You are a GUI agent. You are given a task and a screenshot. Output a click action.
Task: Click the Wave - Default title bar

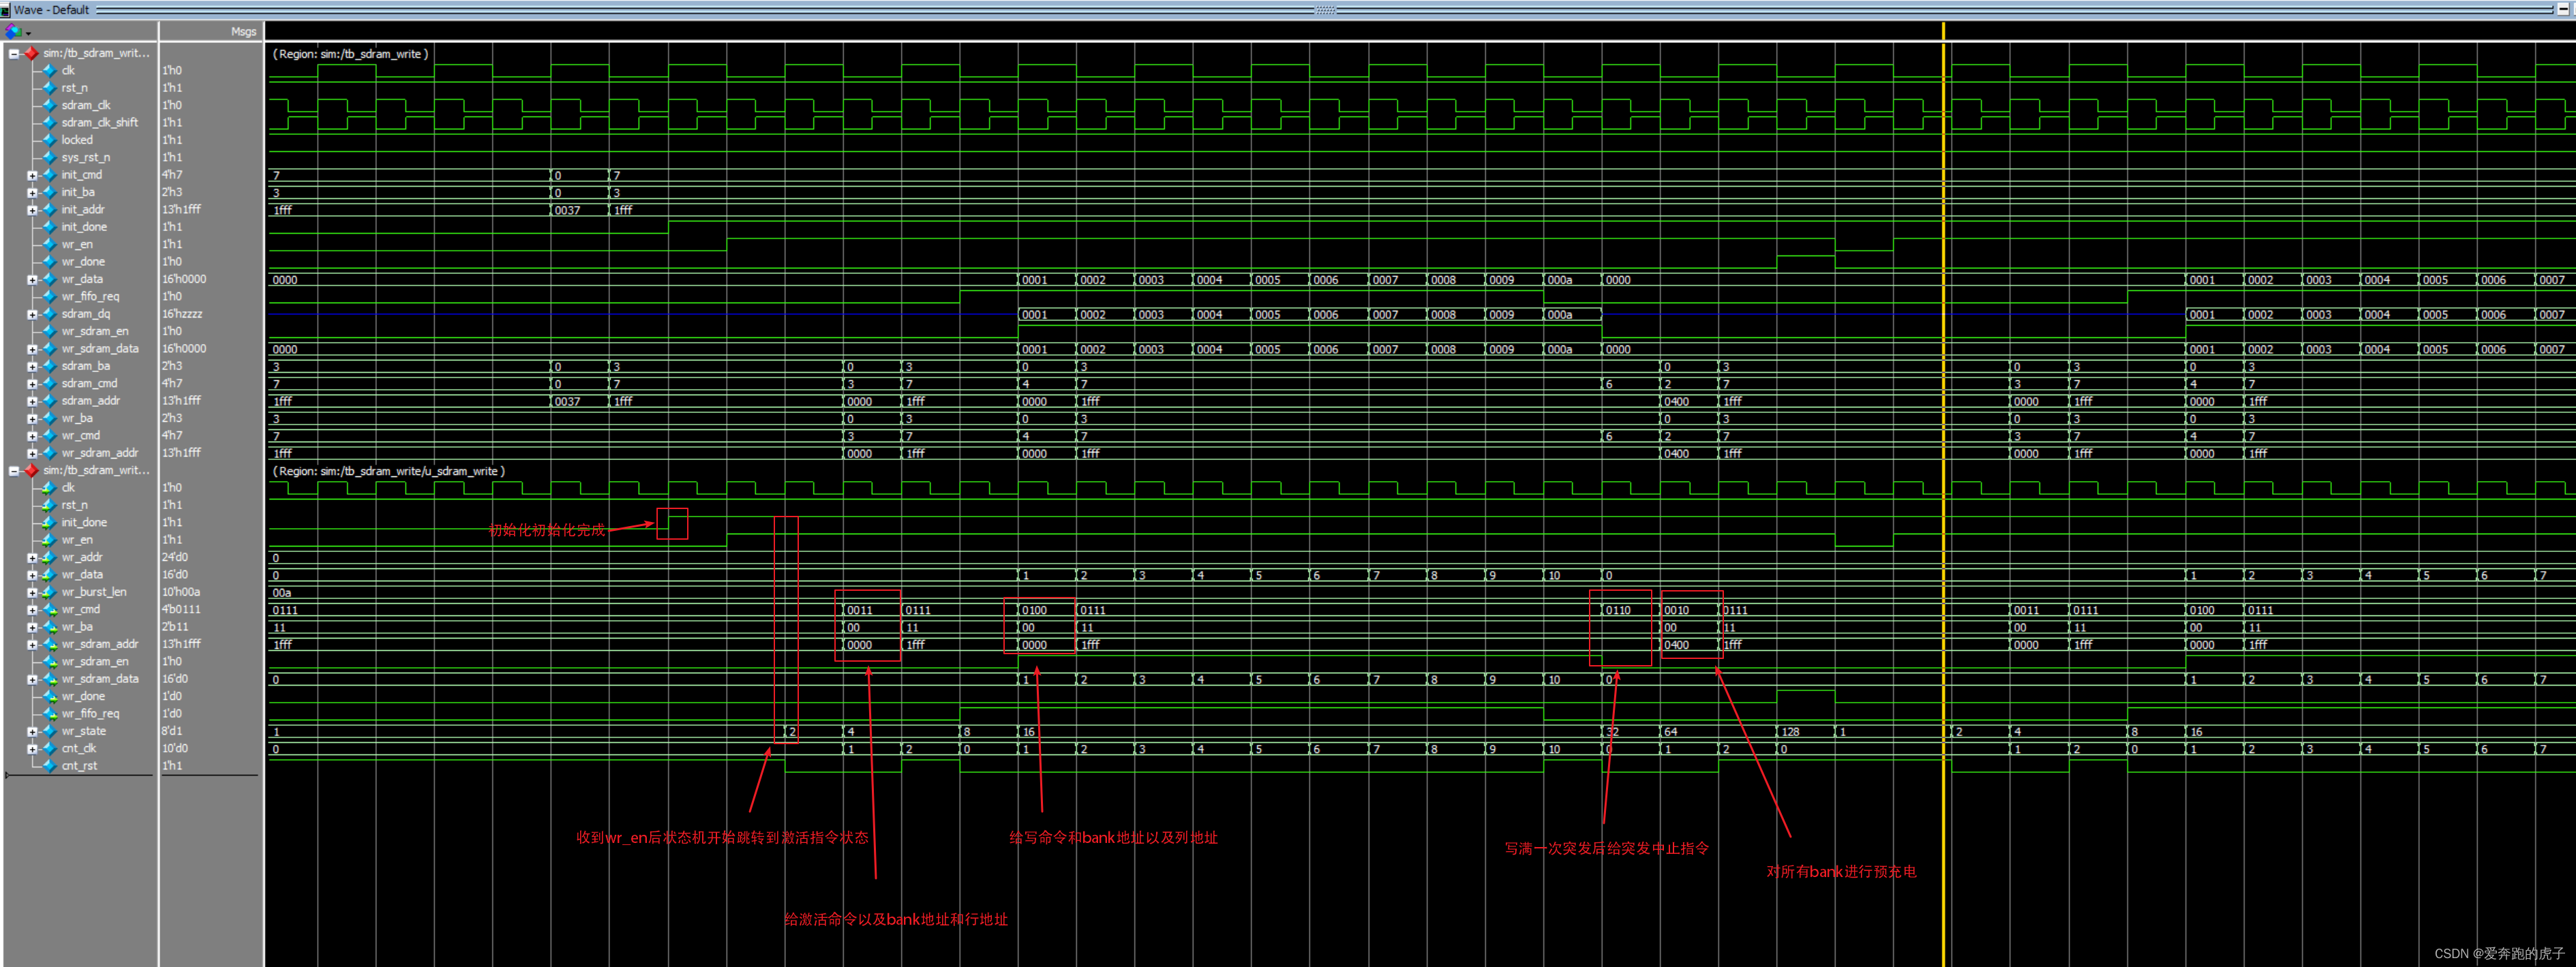[x=1288, y=9]
